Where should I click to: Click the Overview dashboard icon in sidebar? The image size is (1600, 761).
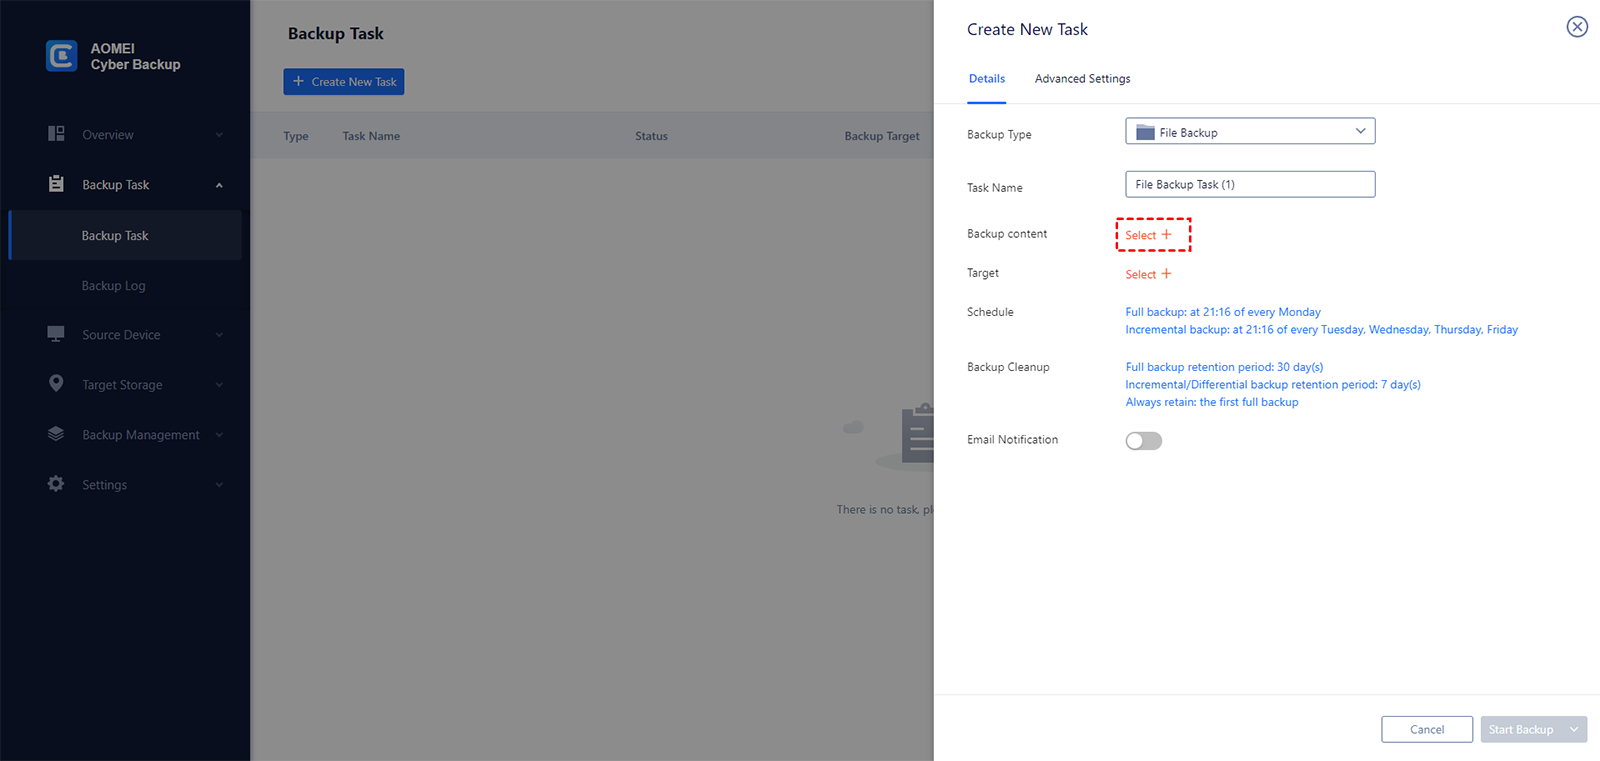56,134
